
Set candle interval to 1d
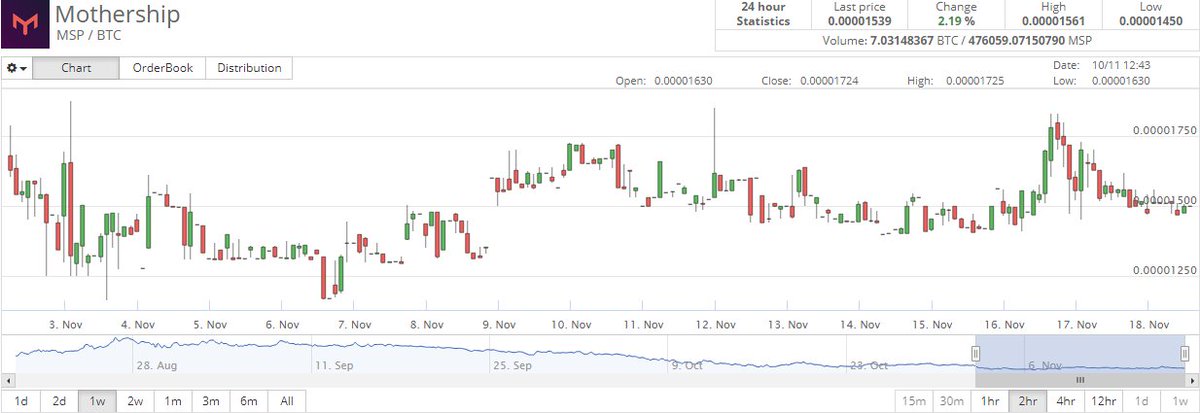[1142, 401]
